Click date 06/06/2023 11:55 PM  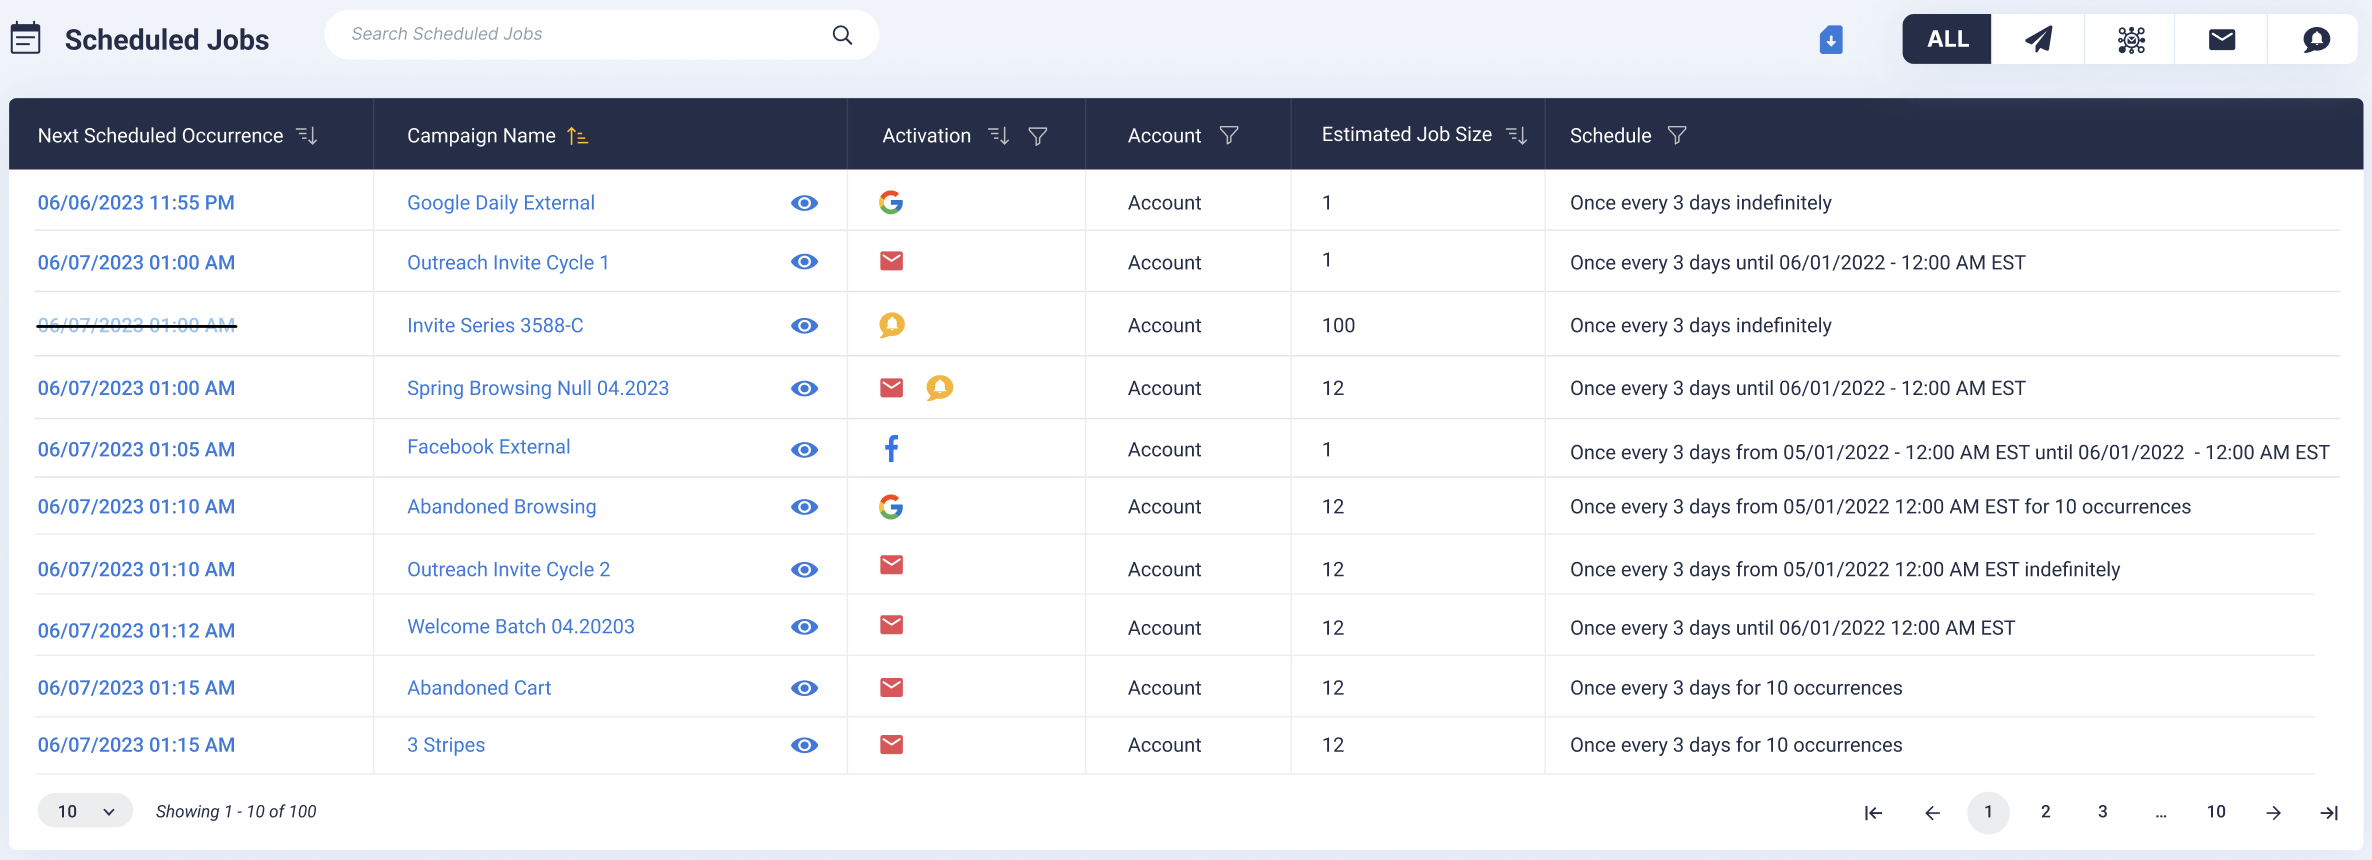tap(136, 203)
